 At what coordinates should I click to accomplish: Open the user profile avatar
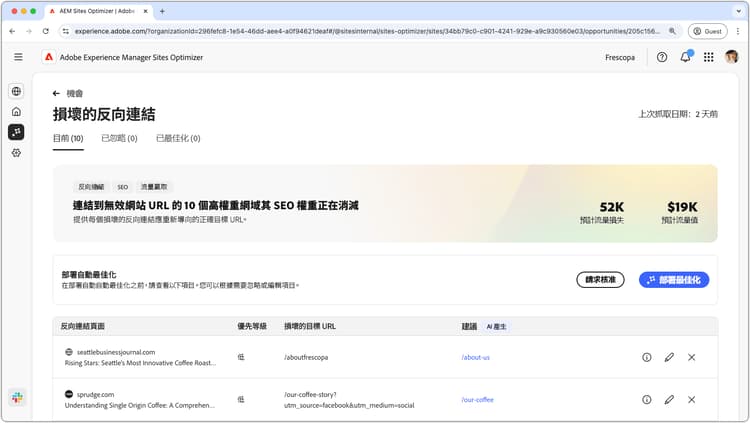point(731,57)
